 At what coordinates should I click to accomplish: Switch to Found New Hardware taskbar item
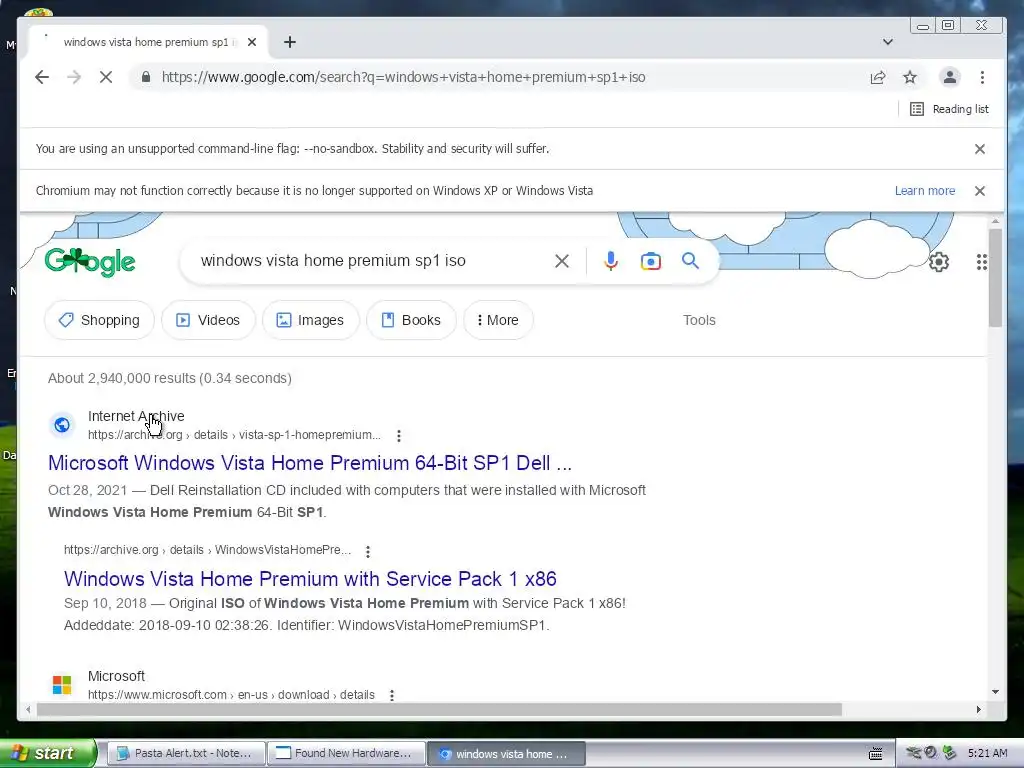point(346,754)
